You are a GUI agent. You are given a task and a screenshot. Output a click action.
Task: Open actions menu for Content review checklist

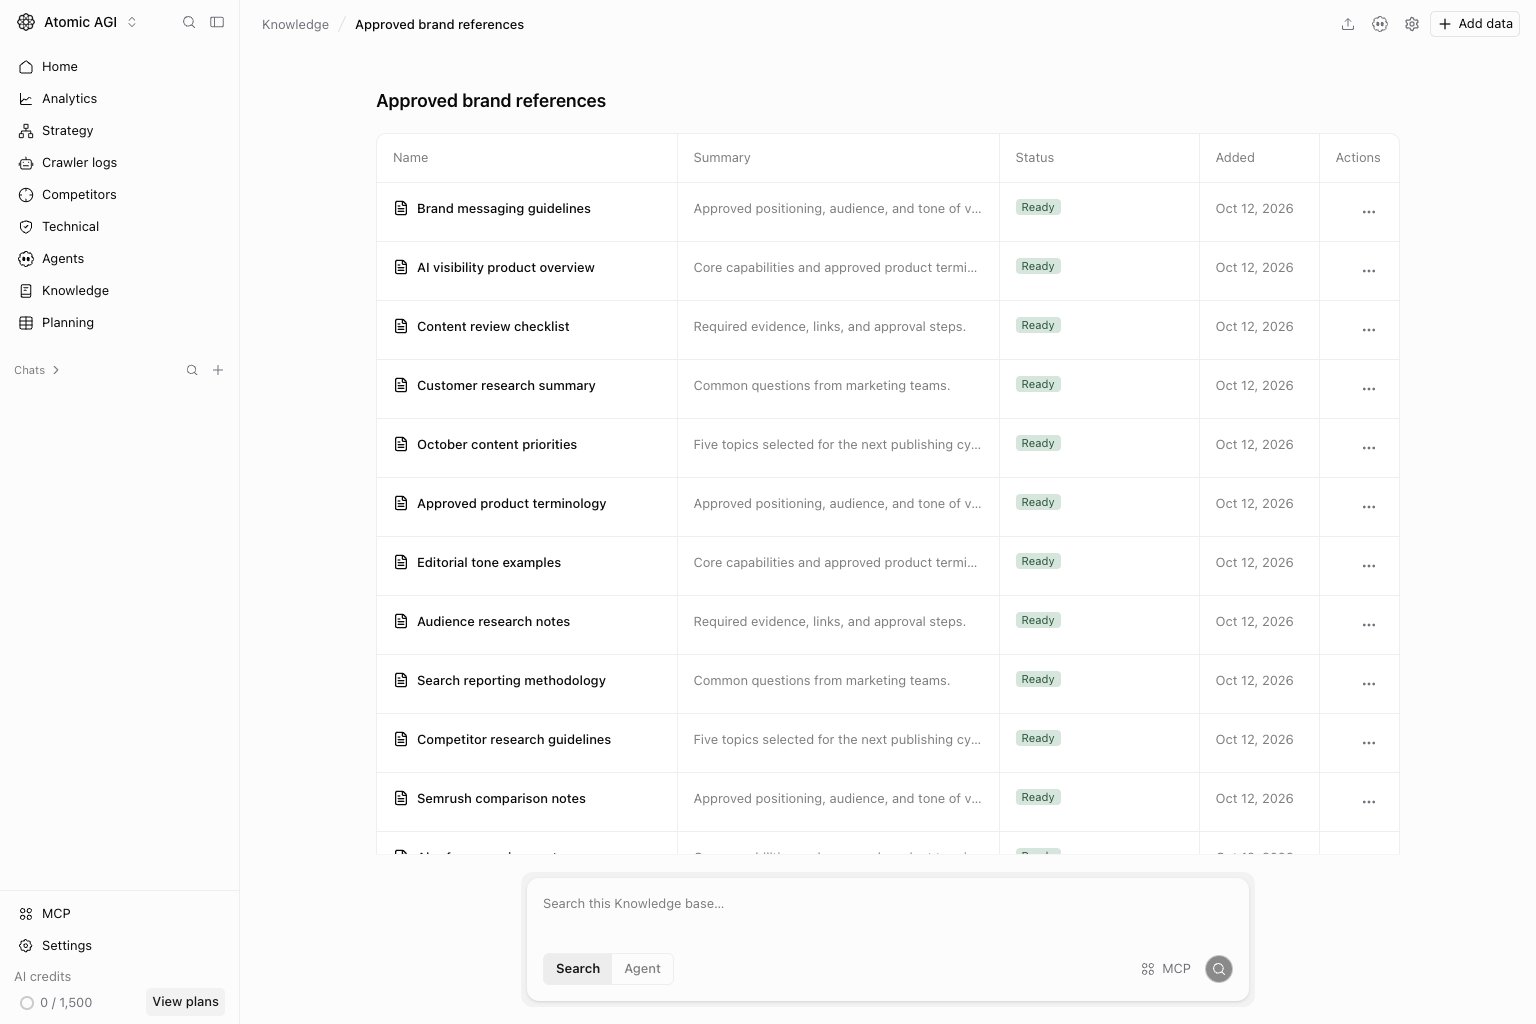(1369, 330)
